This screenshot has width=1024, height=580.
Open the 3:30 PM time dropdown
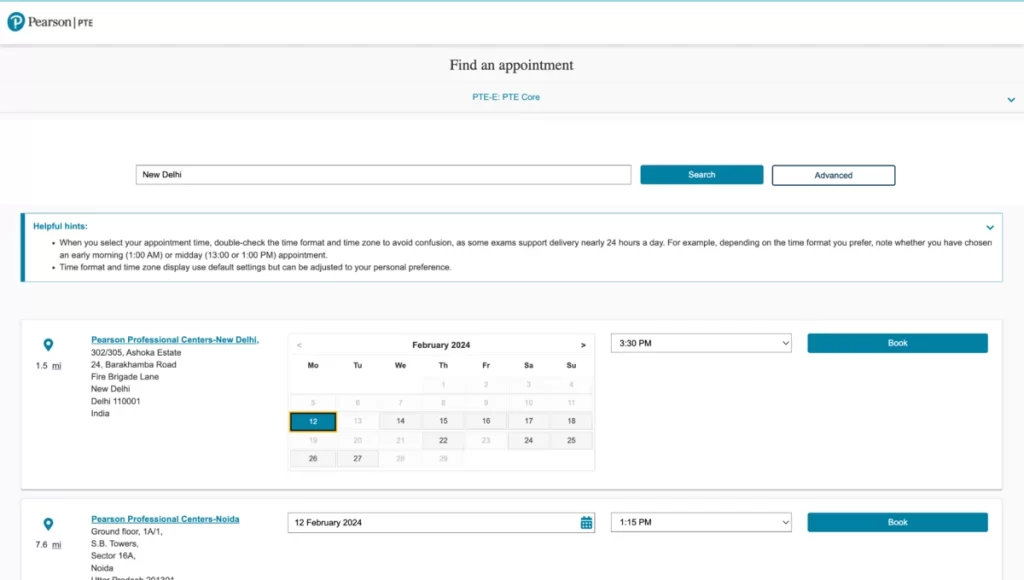click(700, 342)
